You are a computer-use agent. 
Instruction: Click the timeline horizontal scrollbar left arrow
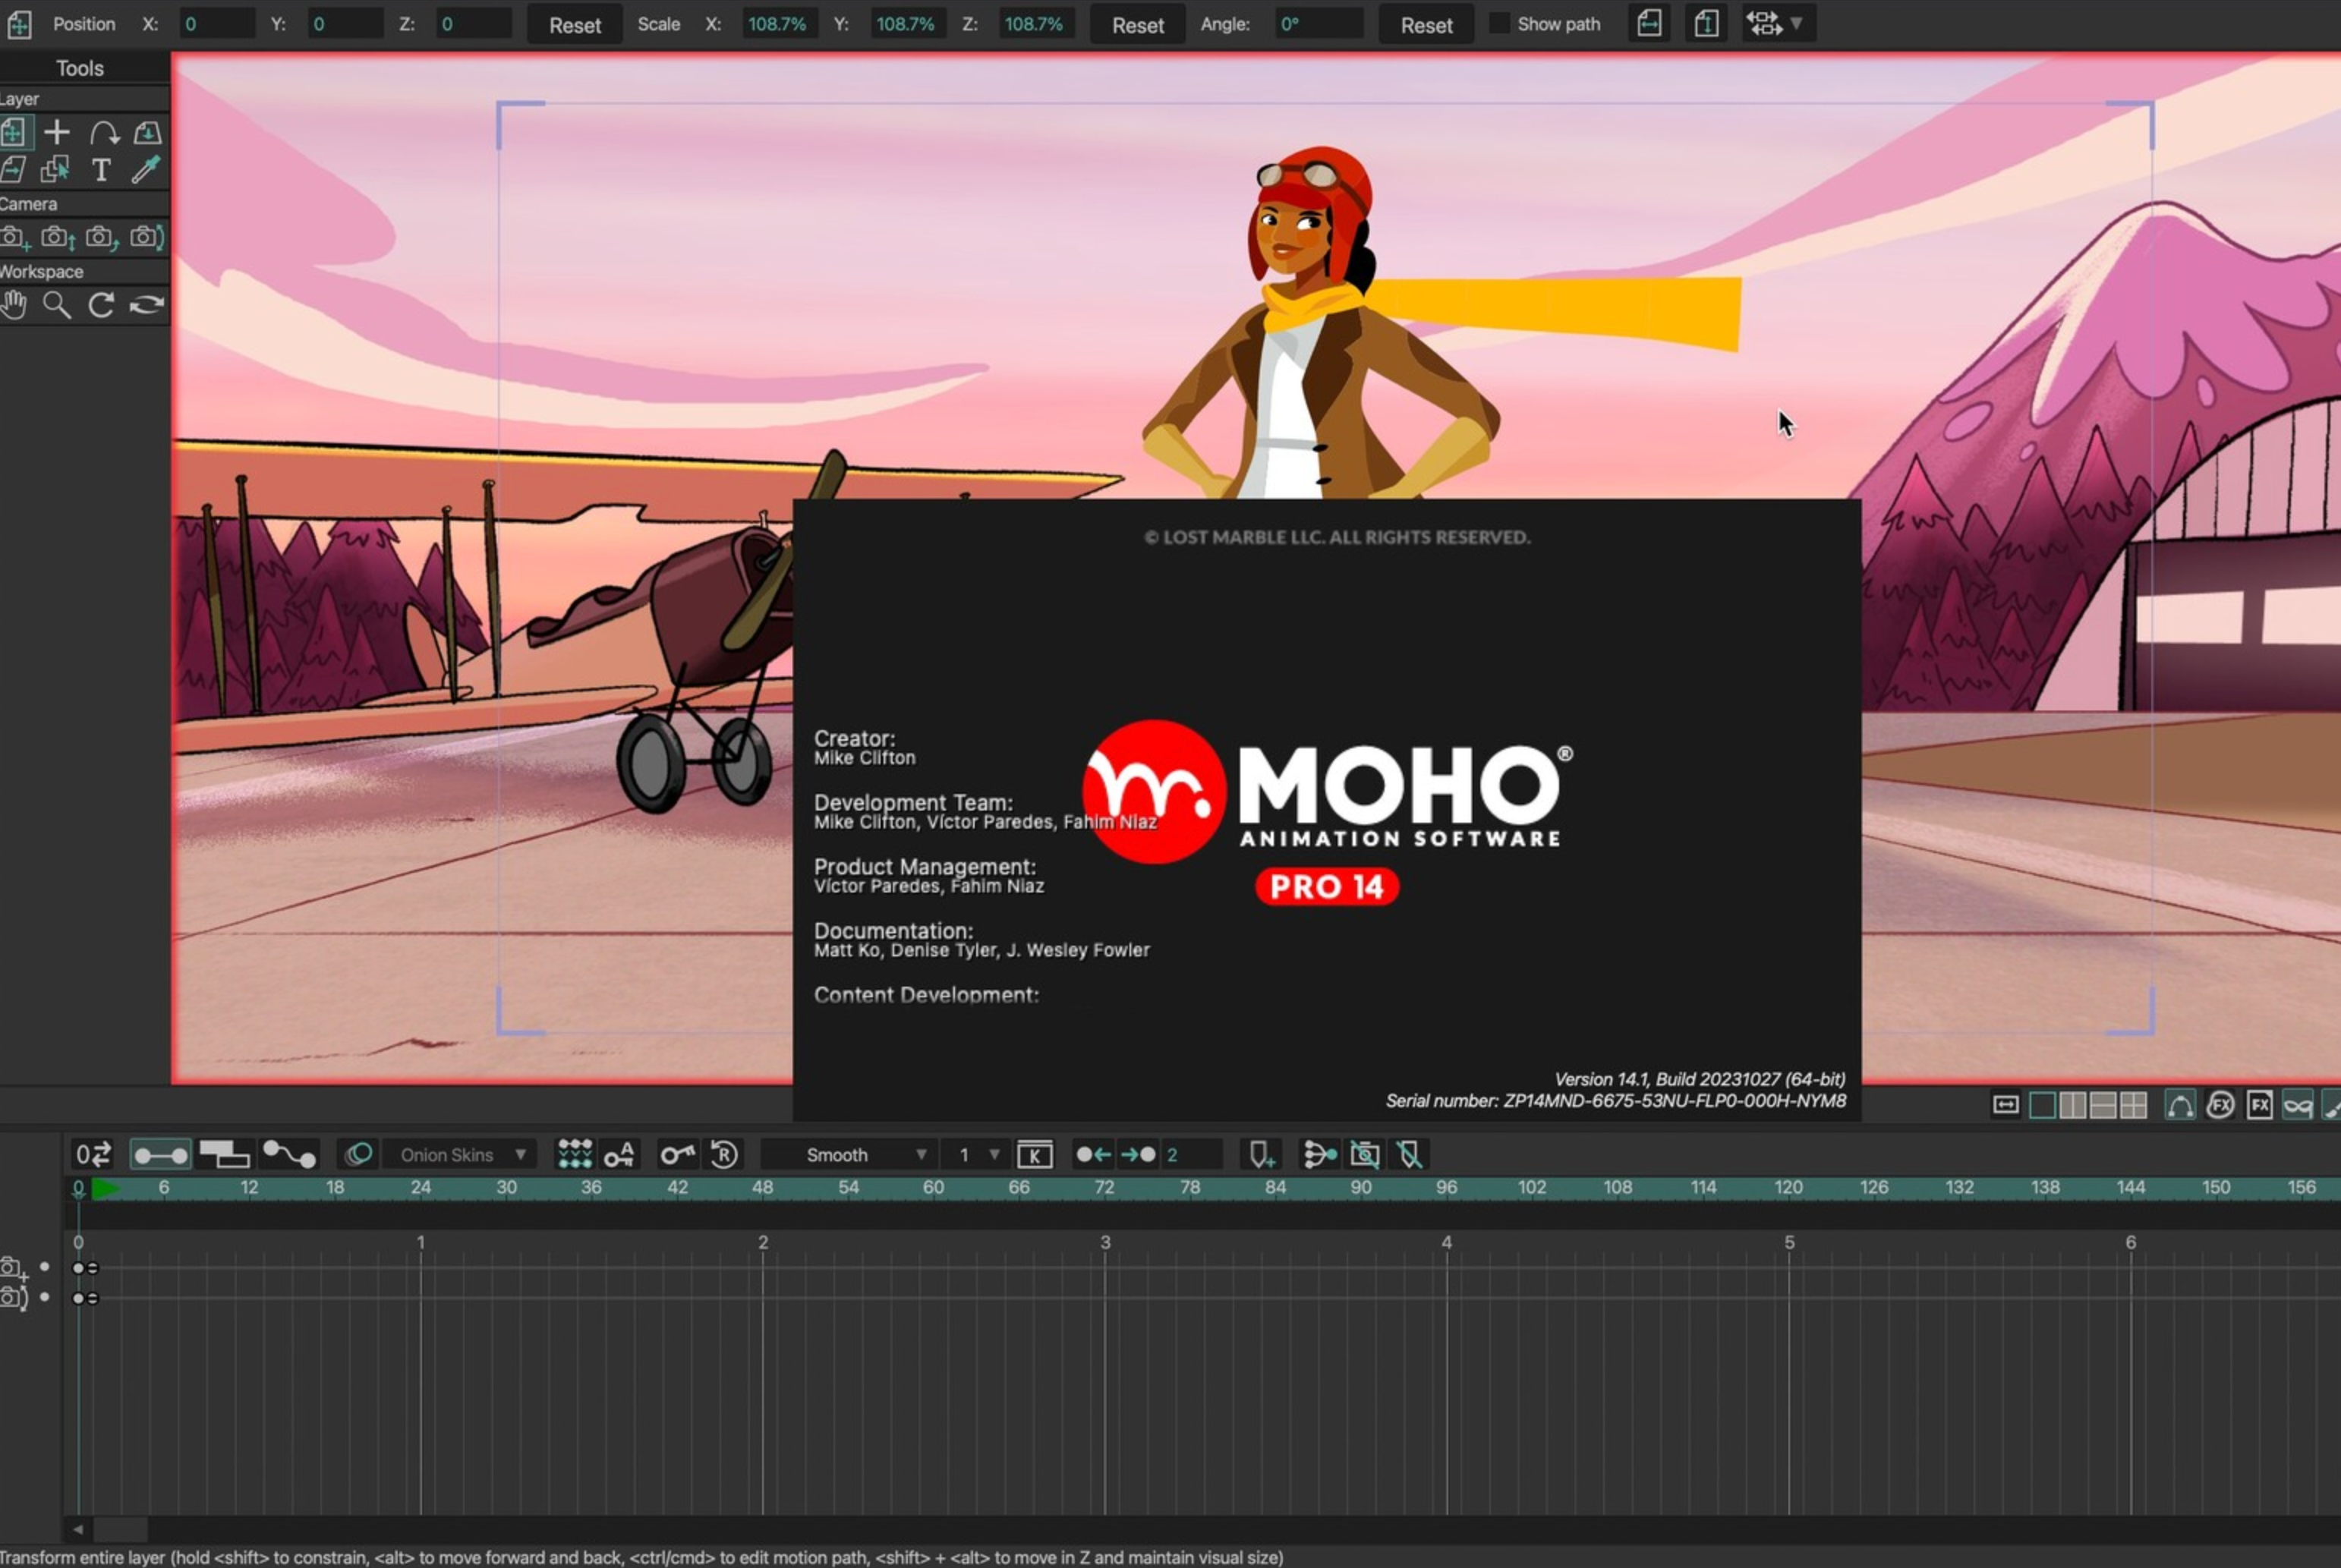[78, 1530]
